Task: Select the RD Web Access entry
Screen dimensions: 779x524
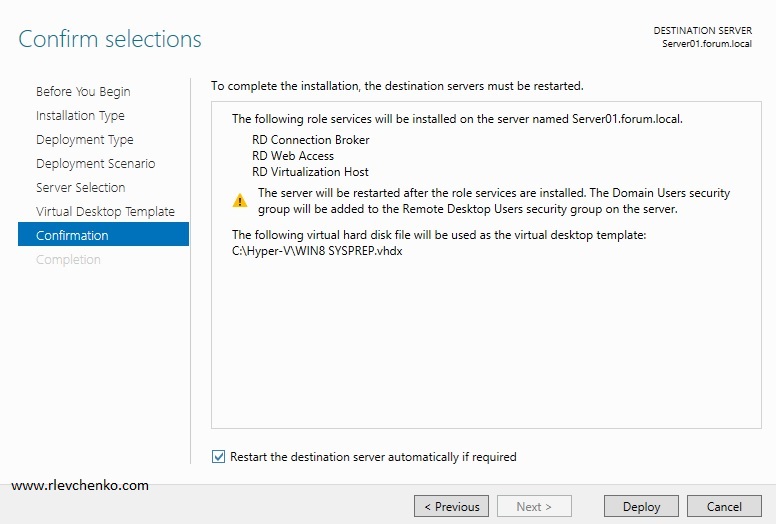Action: pos(293,156)
